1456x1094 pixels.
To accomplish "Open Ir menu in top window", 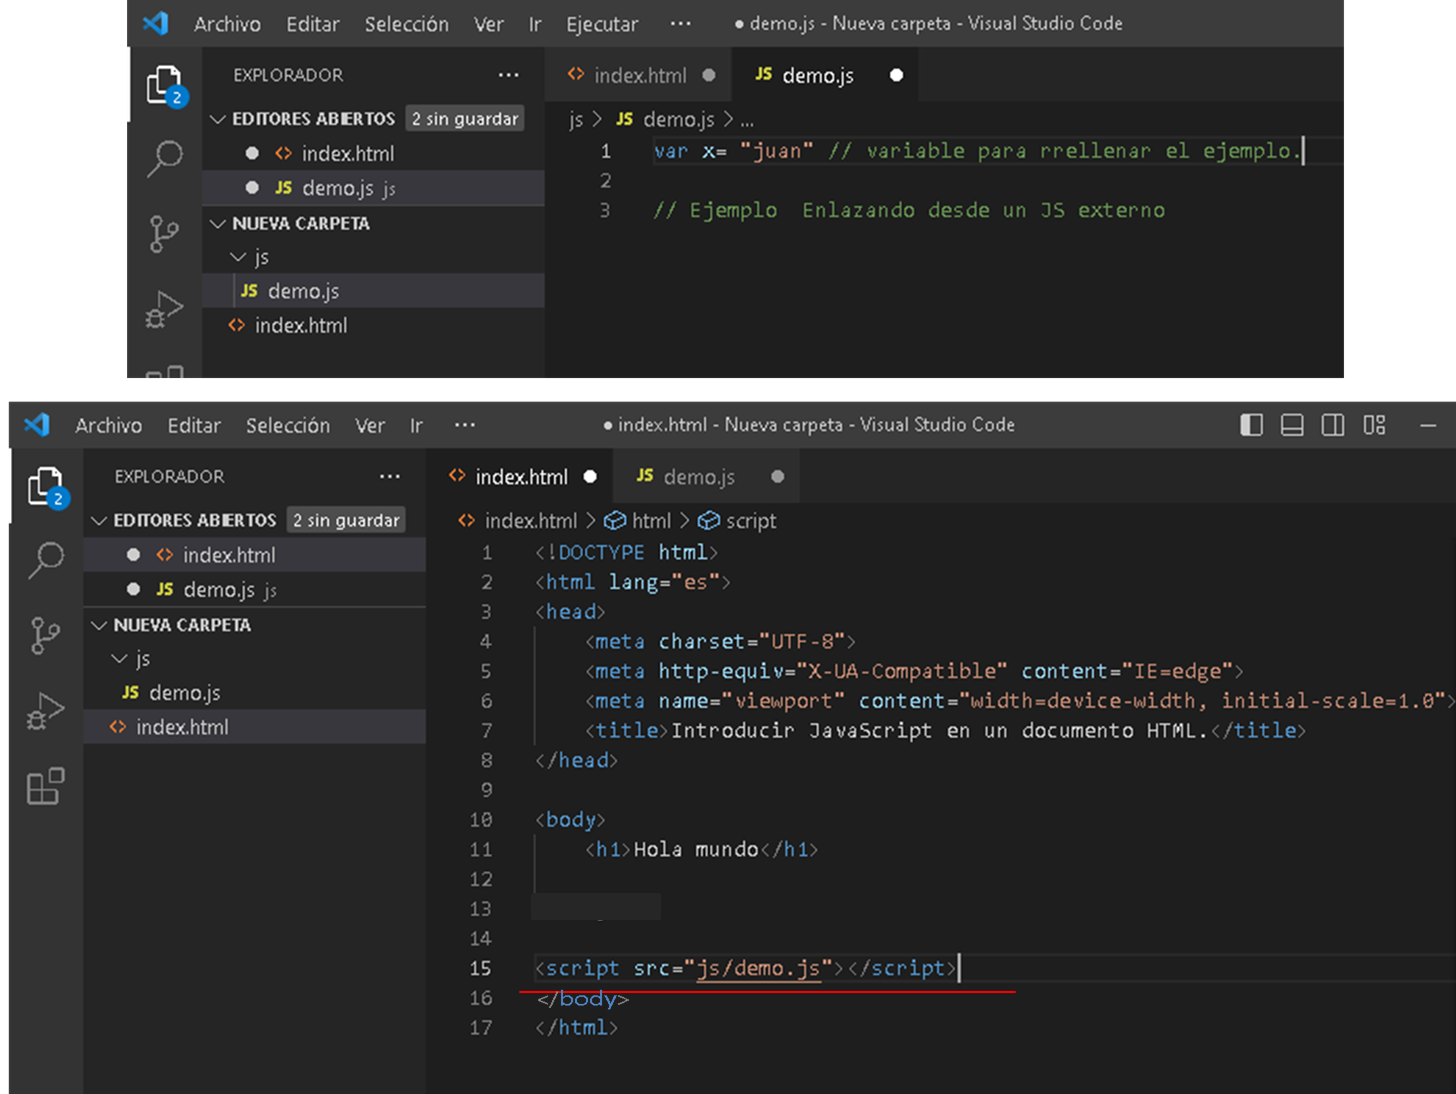I will pyautogui.click(x=535, y=24).
